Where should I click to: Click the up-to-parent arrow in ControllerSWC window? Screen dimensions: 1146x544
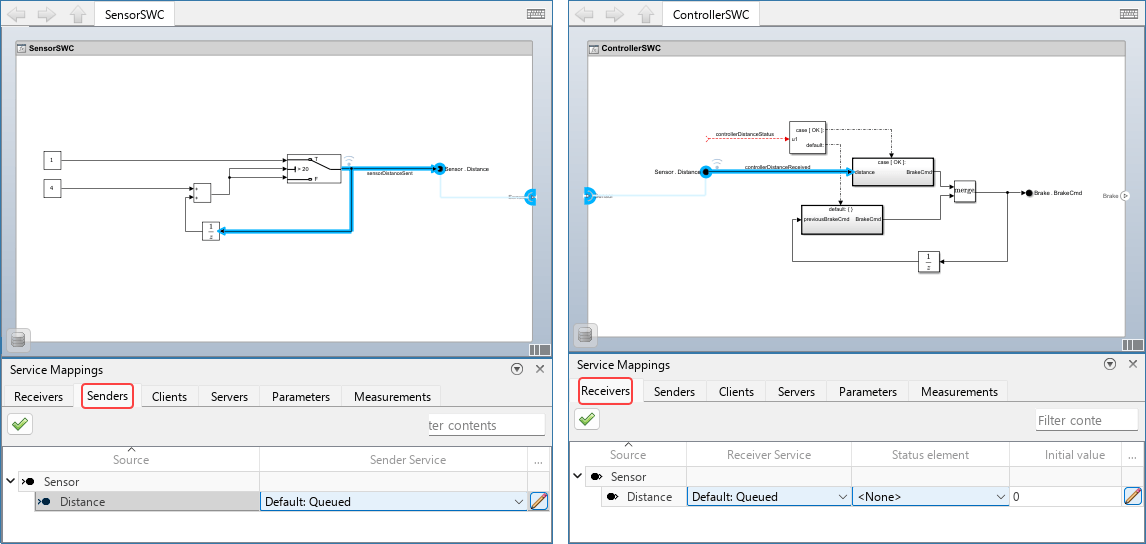[645, 14]
